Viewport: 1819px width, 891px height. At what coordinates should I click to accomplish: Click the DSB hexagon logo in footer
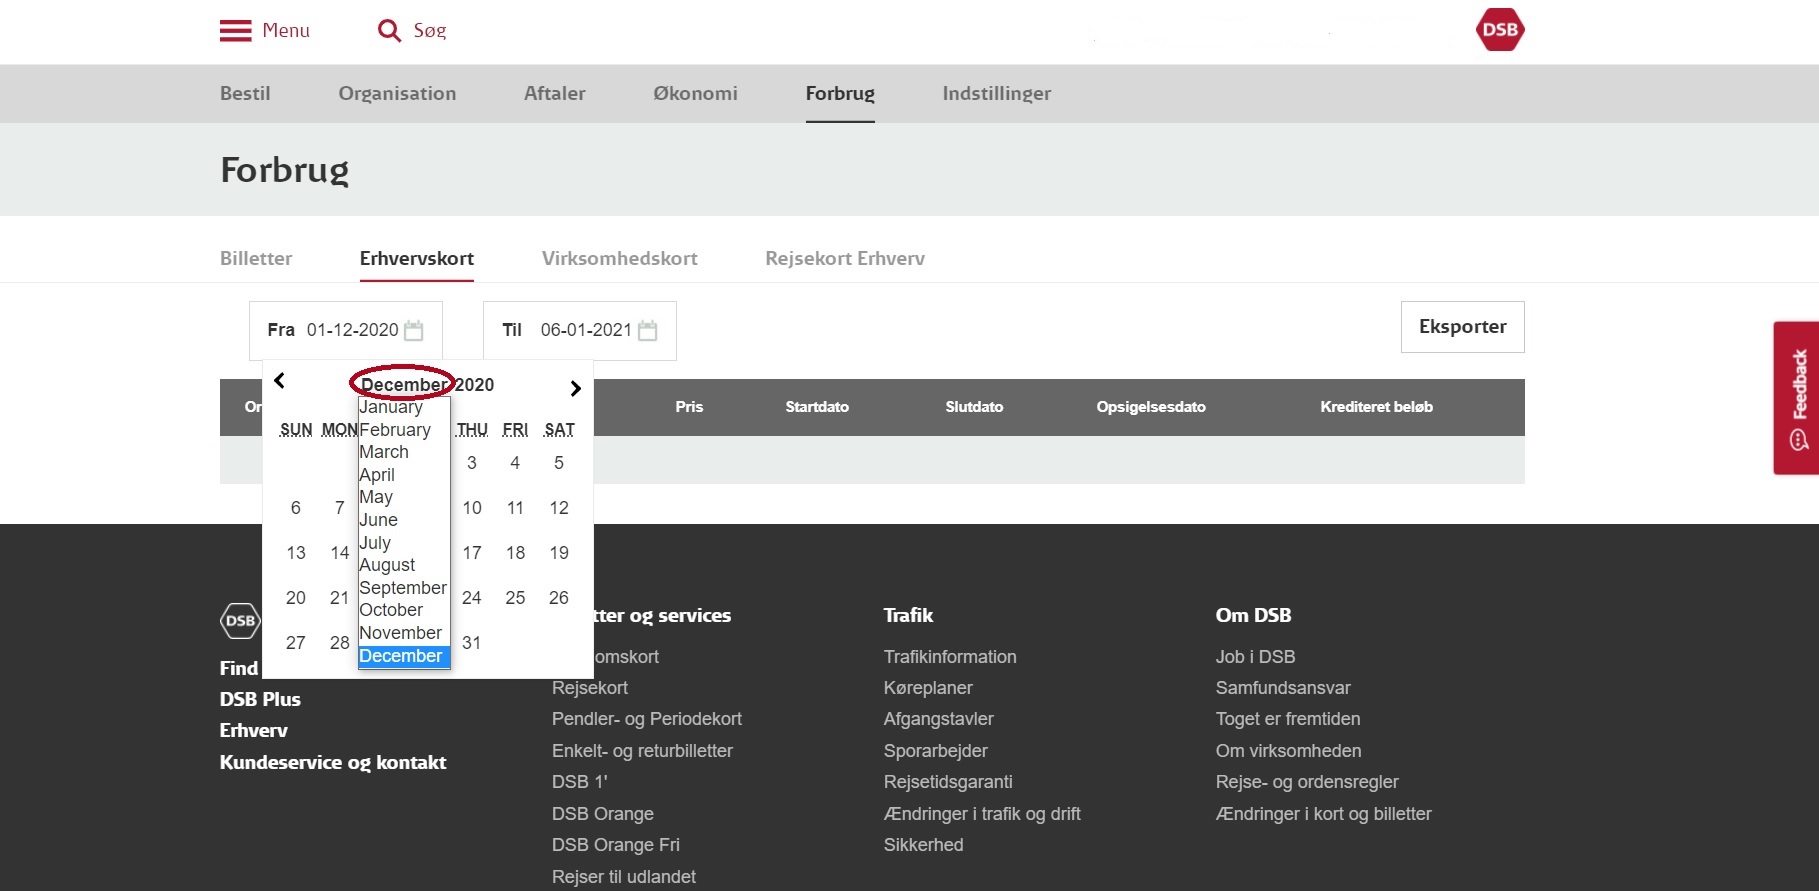point(240,621)
